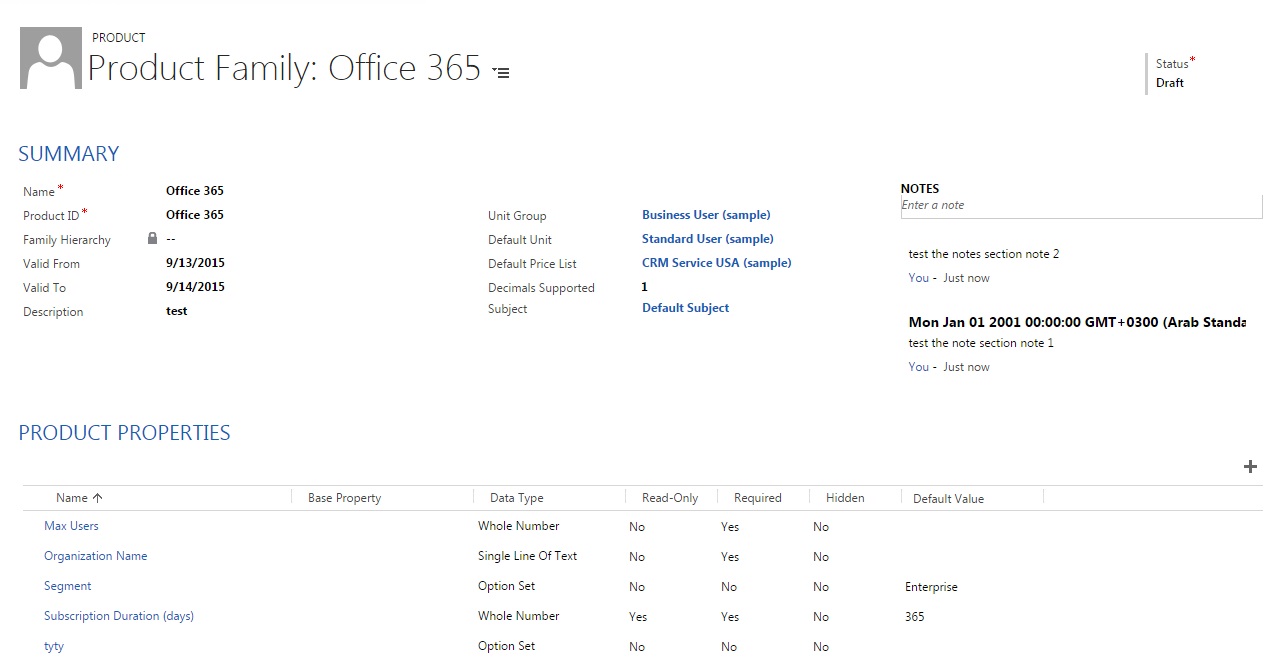1271x670 pixels.
Task: Click the Hidden column header
Action: (x=845, y=498)
